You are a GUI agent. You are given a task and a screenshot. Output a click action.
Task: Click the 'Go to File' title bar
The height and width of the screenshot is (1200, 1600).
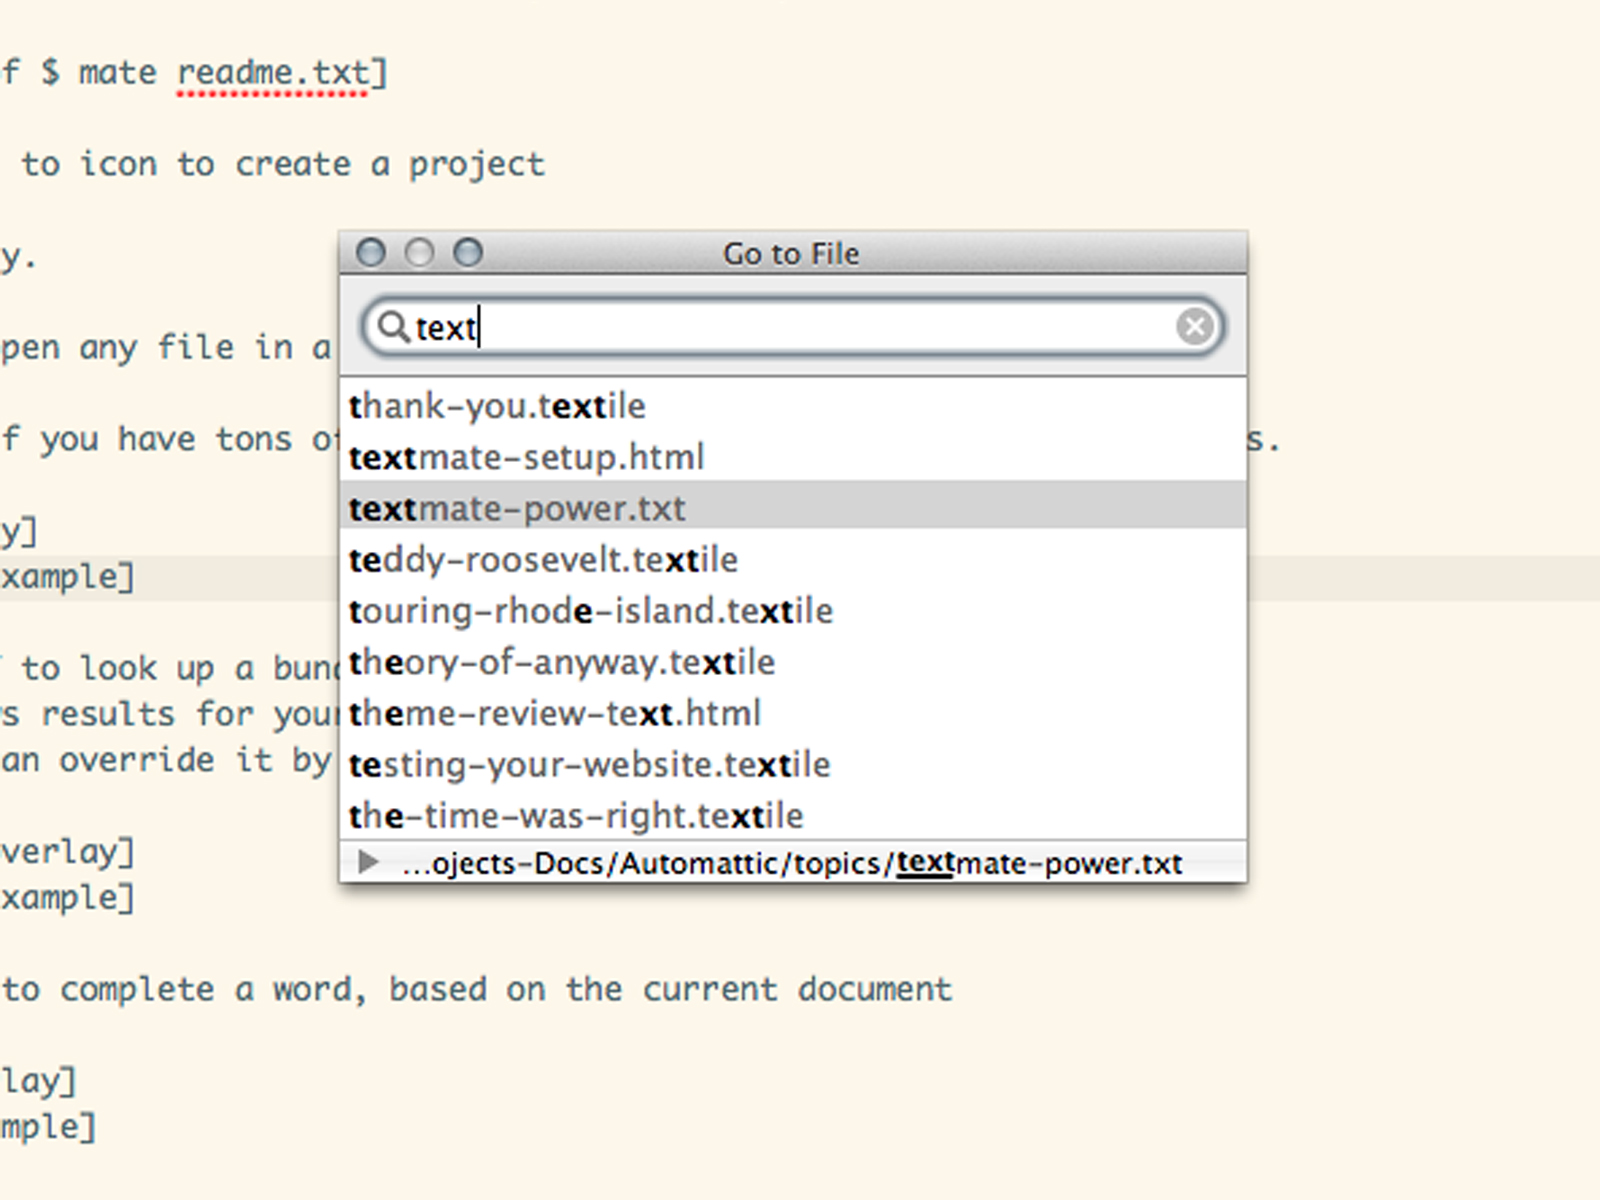click(x=791, y=254)
